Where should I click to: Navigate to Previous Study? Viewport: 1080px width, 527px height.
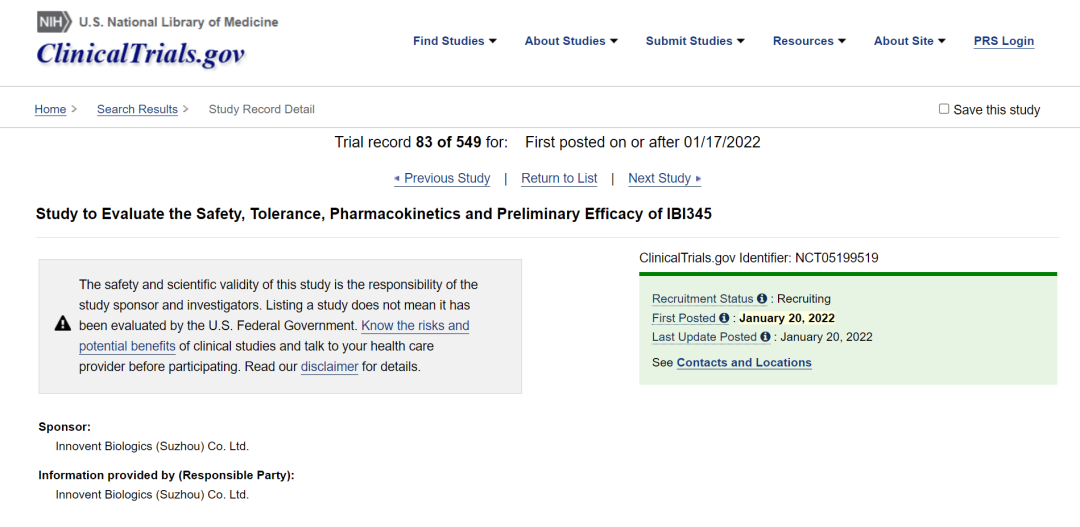[x=442, y=178]
